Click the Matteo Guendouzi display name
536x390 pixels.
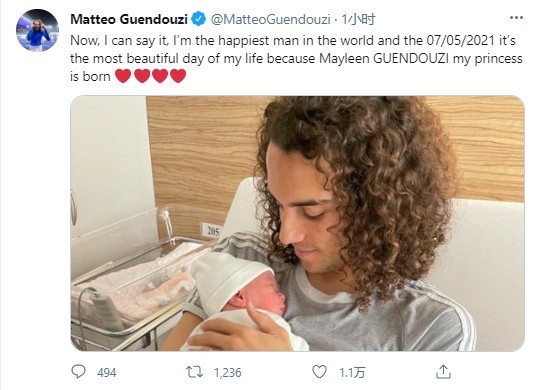[x=129, y=19]
